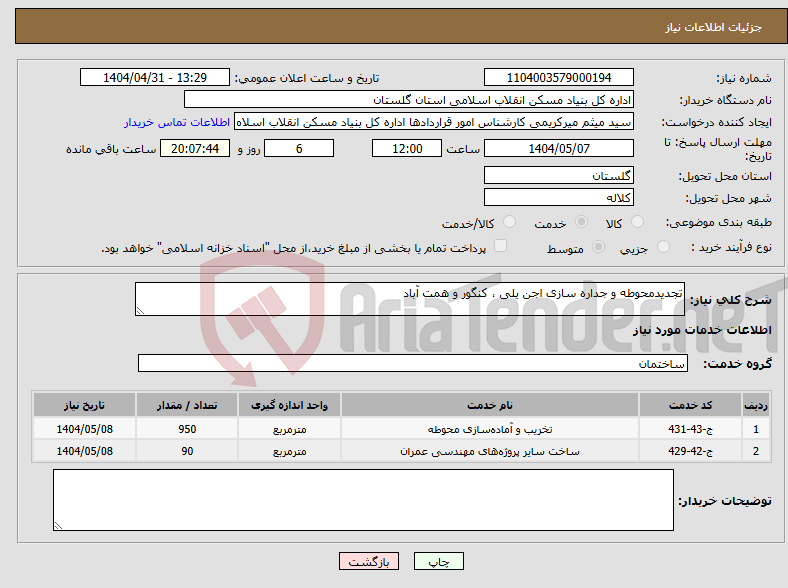Click the delivery province گلستان field
Viewport: 788px width, 588px height.
coord(559,175)
